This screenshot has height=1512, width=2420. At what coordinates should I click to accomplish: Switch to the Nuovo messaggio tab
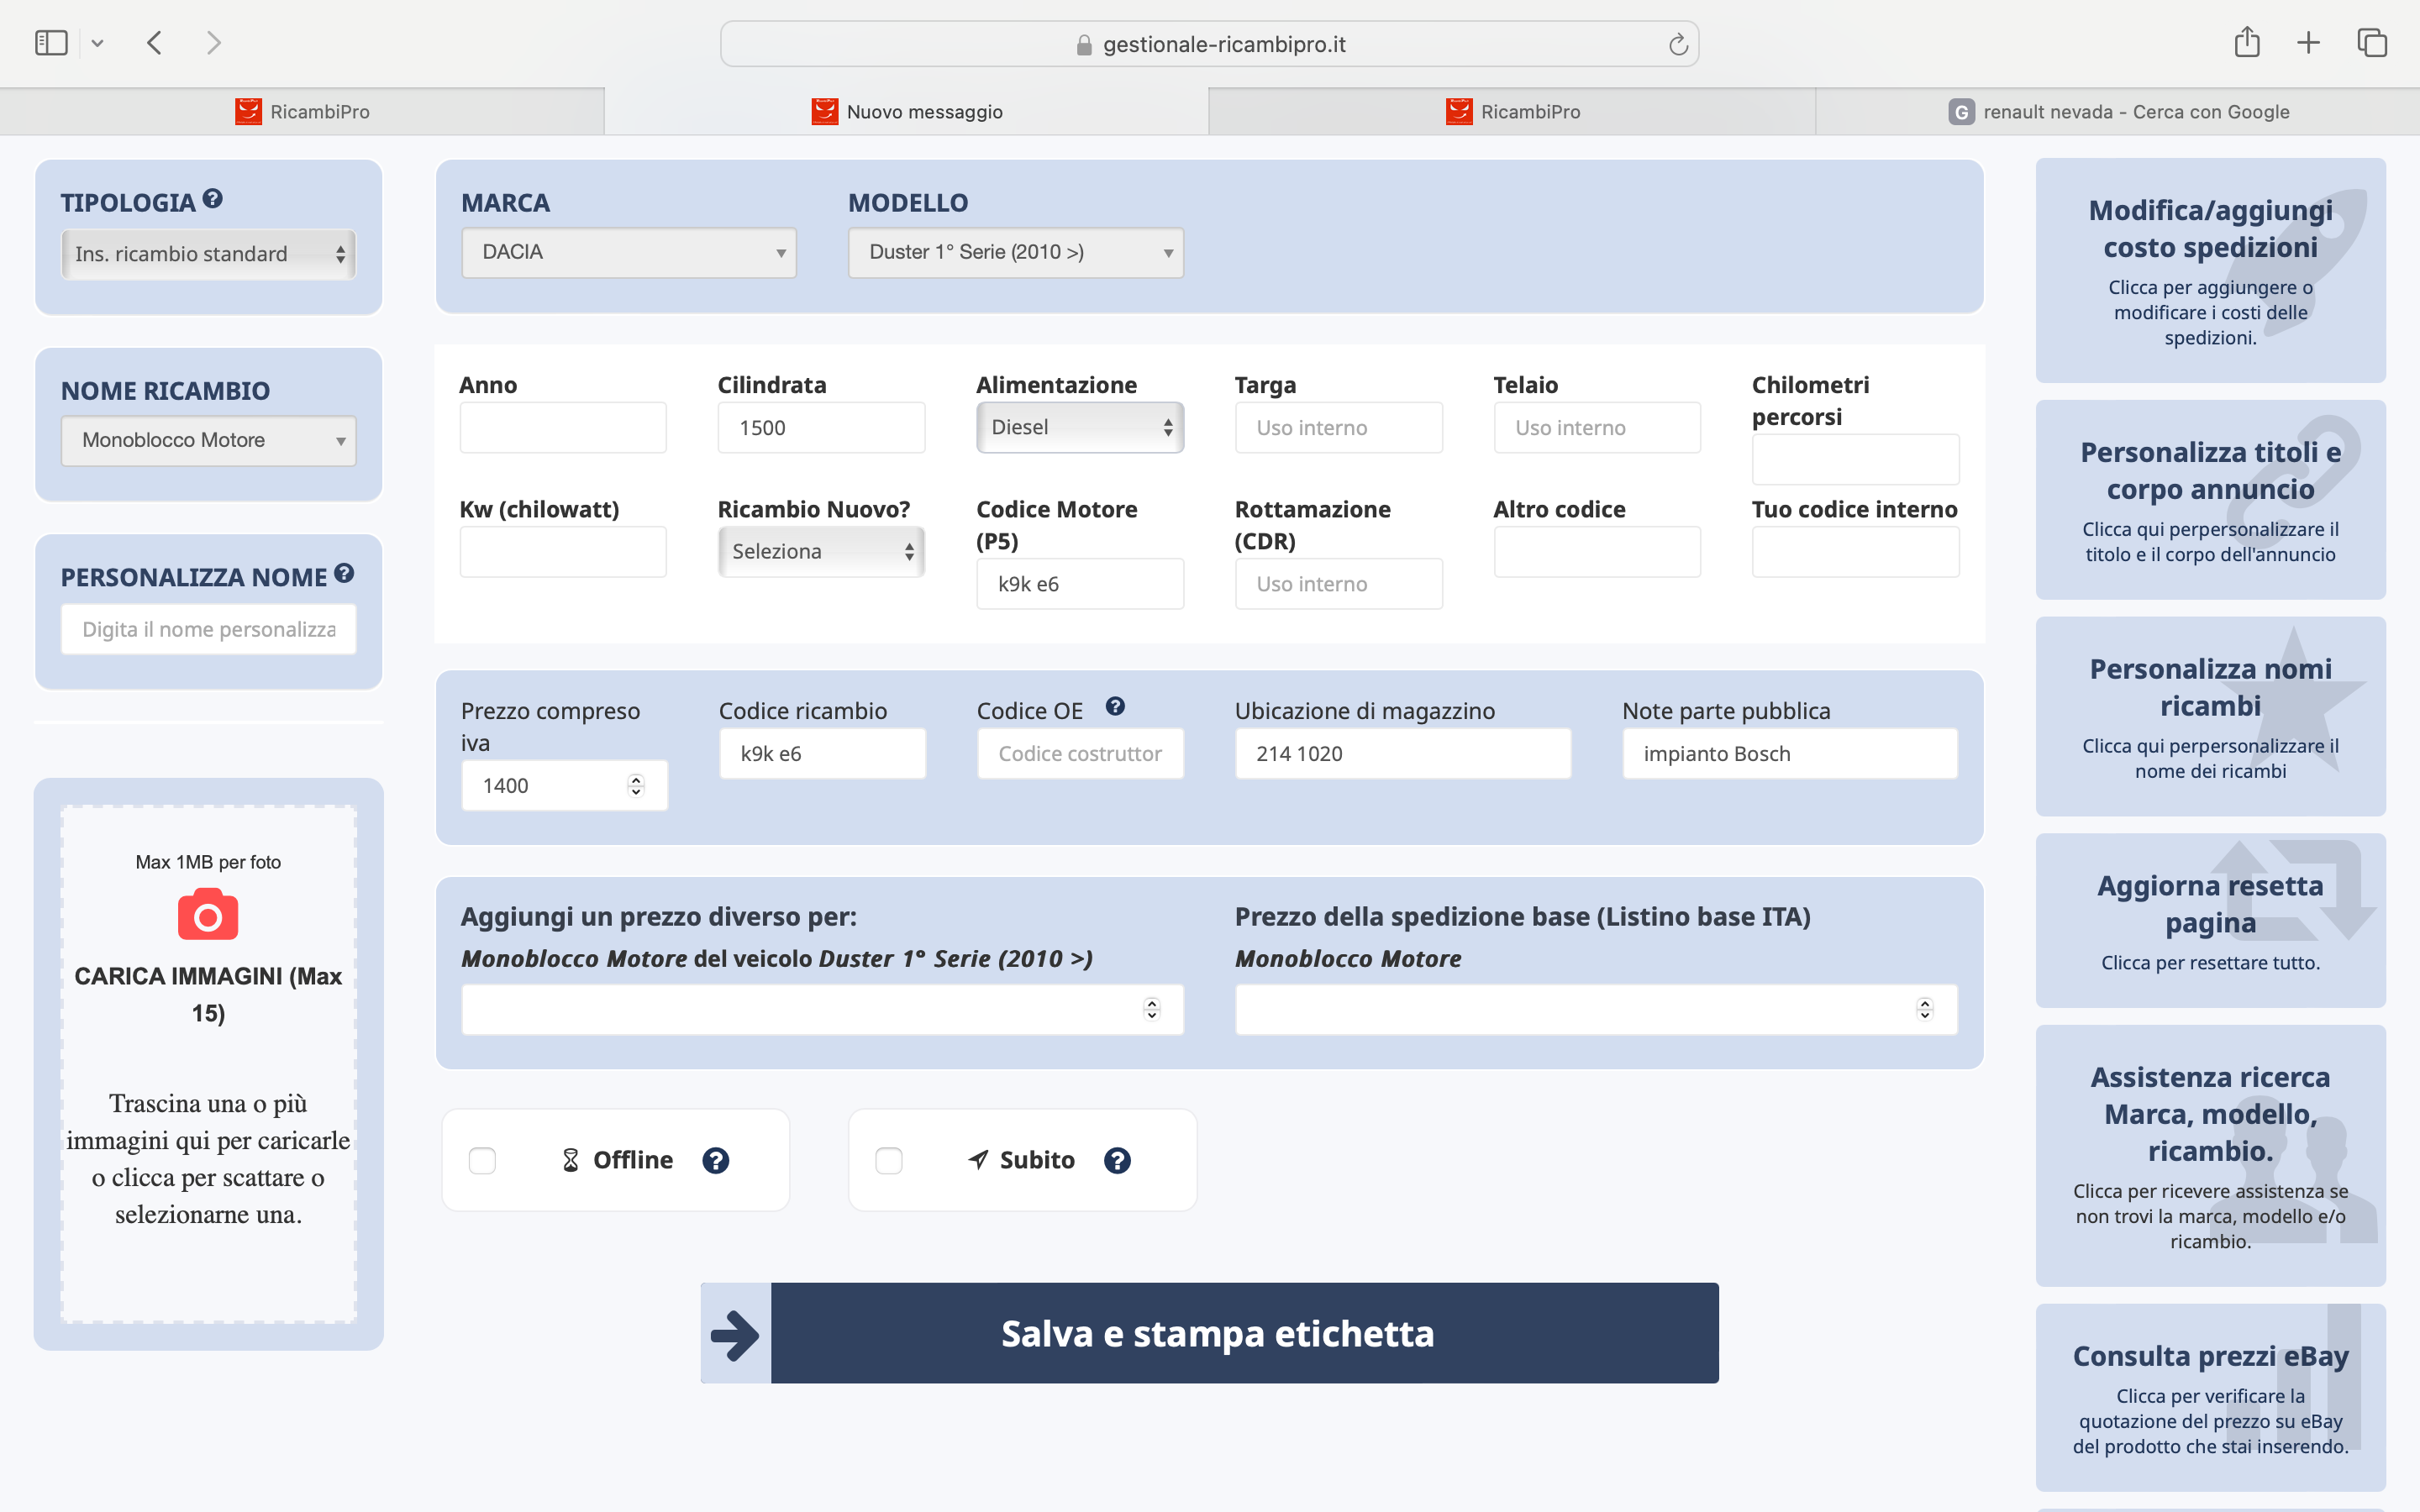[907, 112]
